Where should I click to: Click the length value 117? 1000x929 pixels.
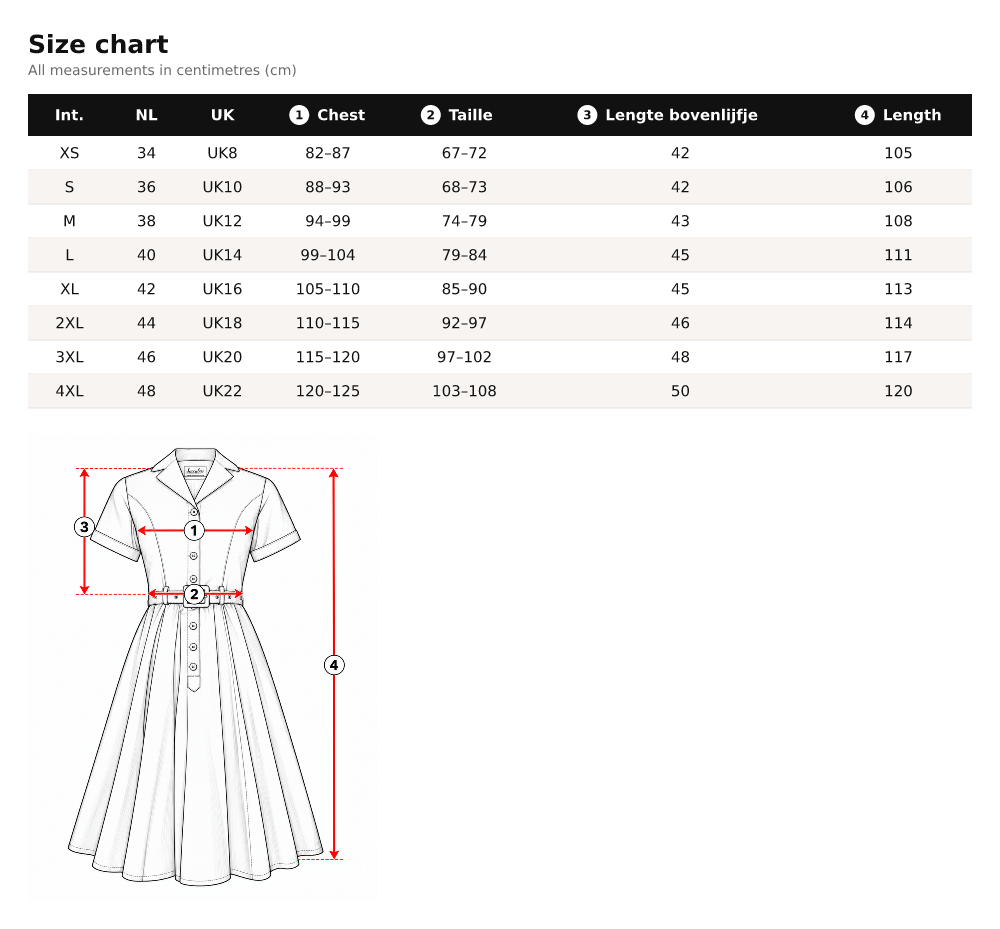coord(898,357)
